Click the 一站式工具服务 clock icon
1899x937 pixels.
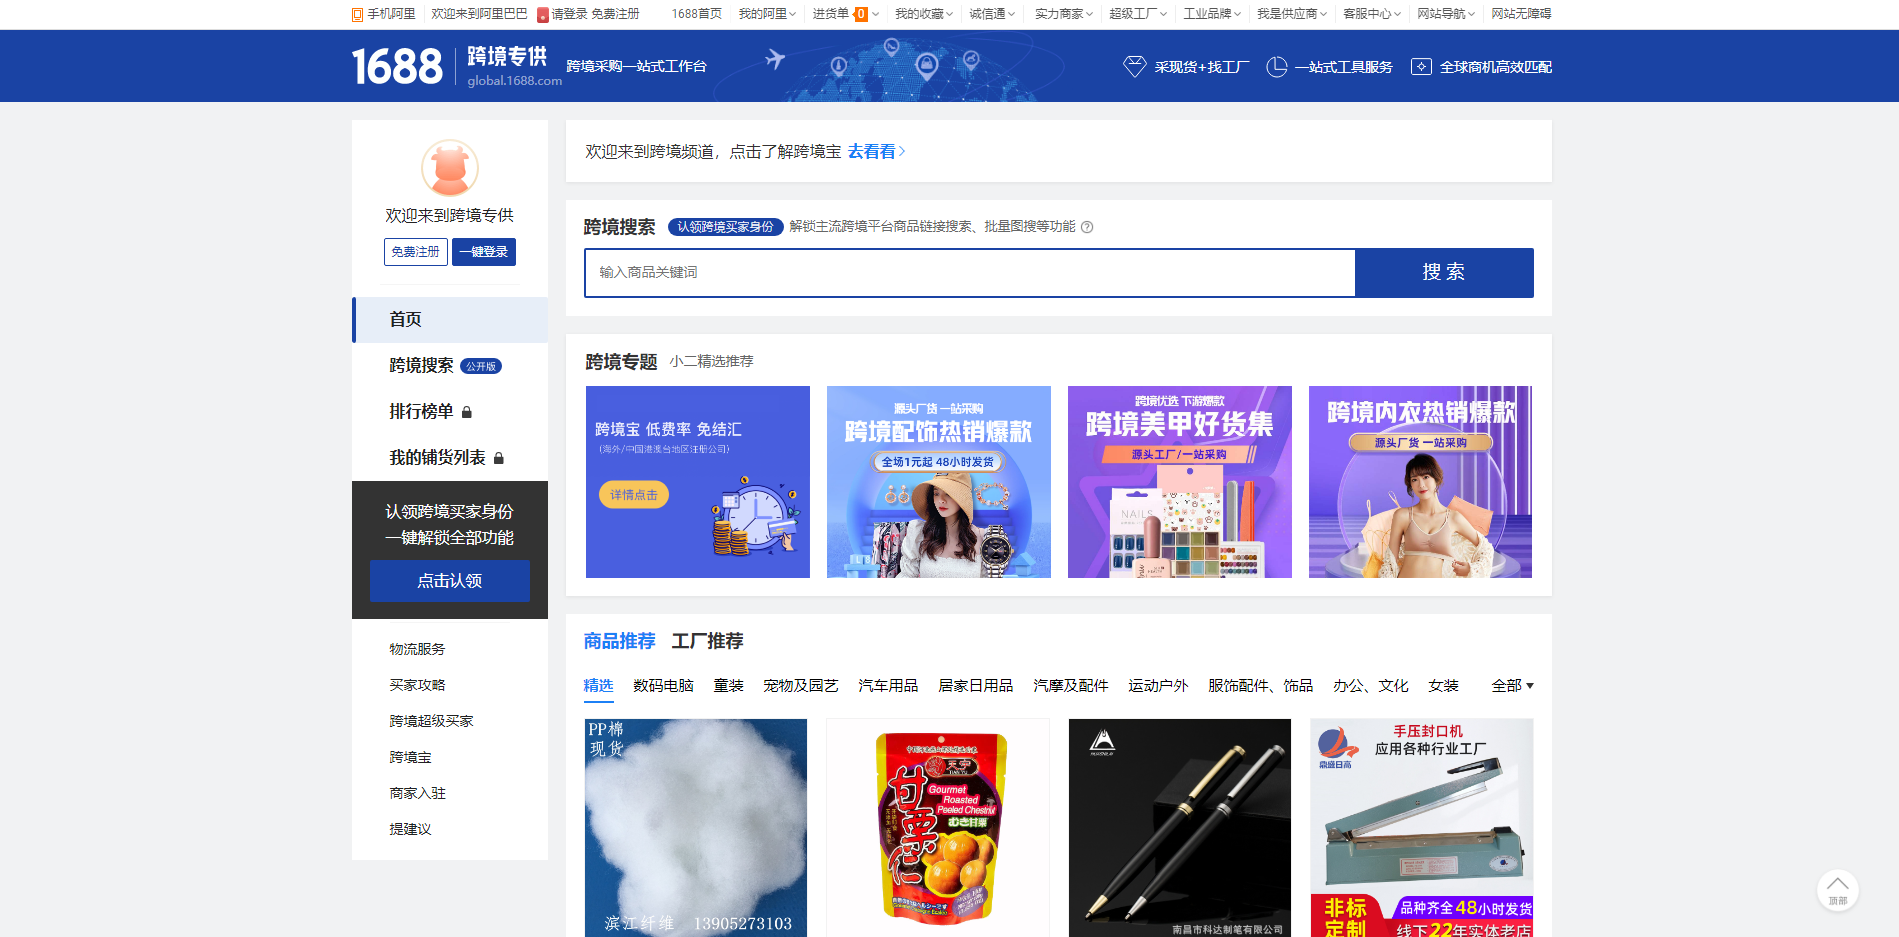(1277, 66)
